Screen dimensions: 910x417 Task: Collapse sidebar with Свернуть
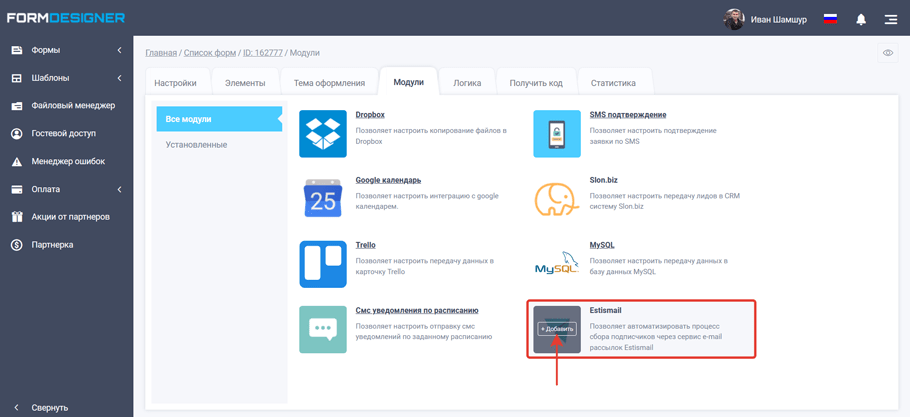(49, 407)
